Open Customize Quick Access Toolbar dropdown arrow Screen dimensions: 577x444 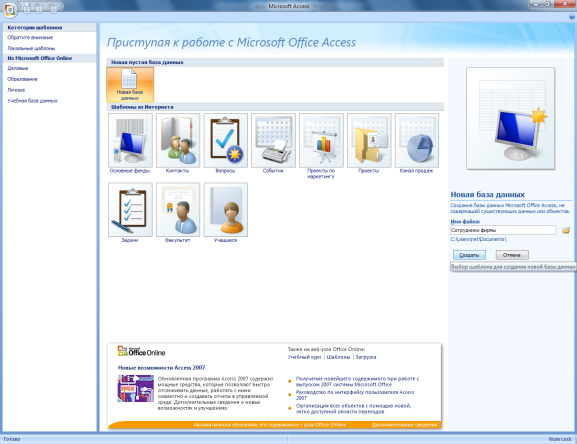click(69, 6)
